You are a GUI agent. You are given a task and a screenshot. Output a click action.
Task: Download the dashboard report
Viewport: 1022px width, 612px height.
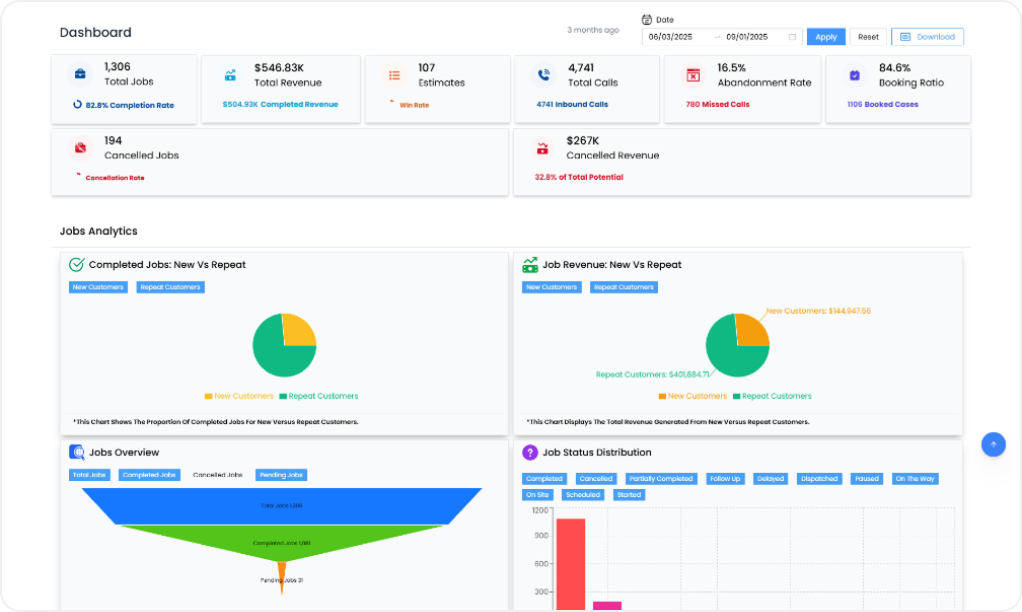pos(928,36)
